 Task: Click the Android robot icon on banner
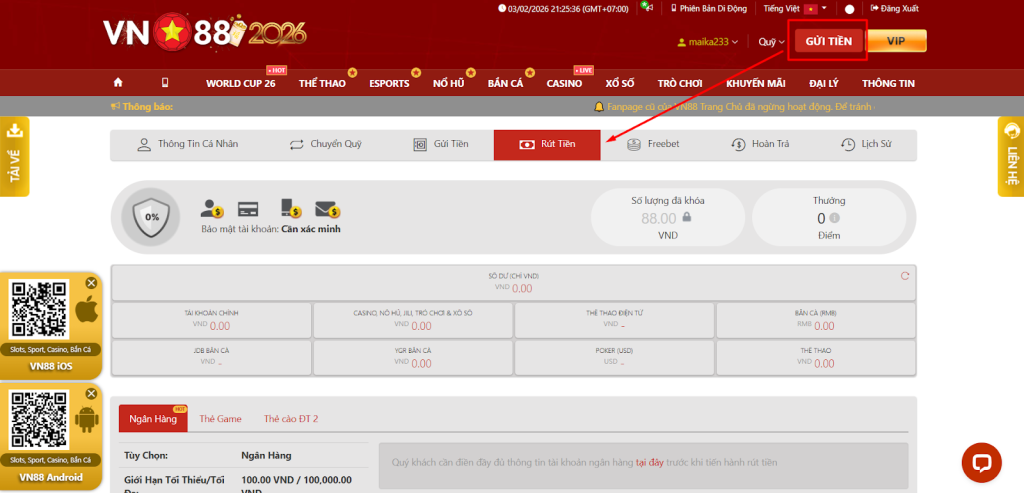[86, 420]
